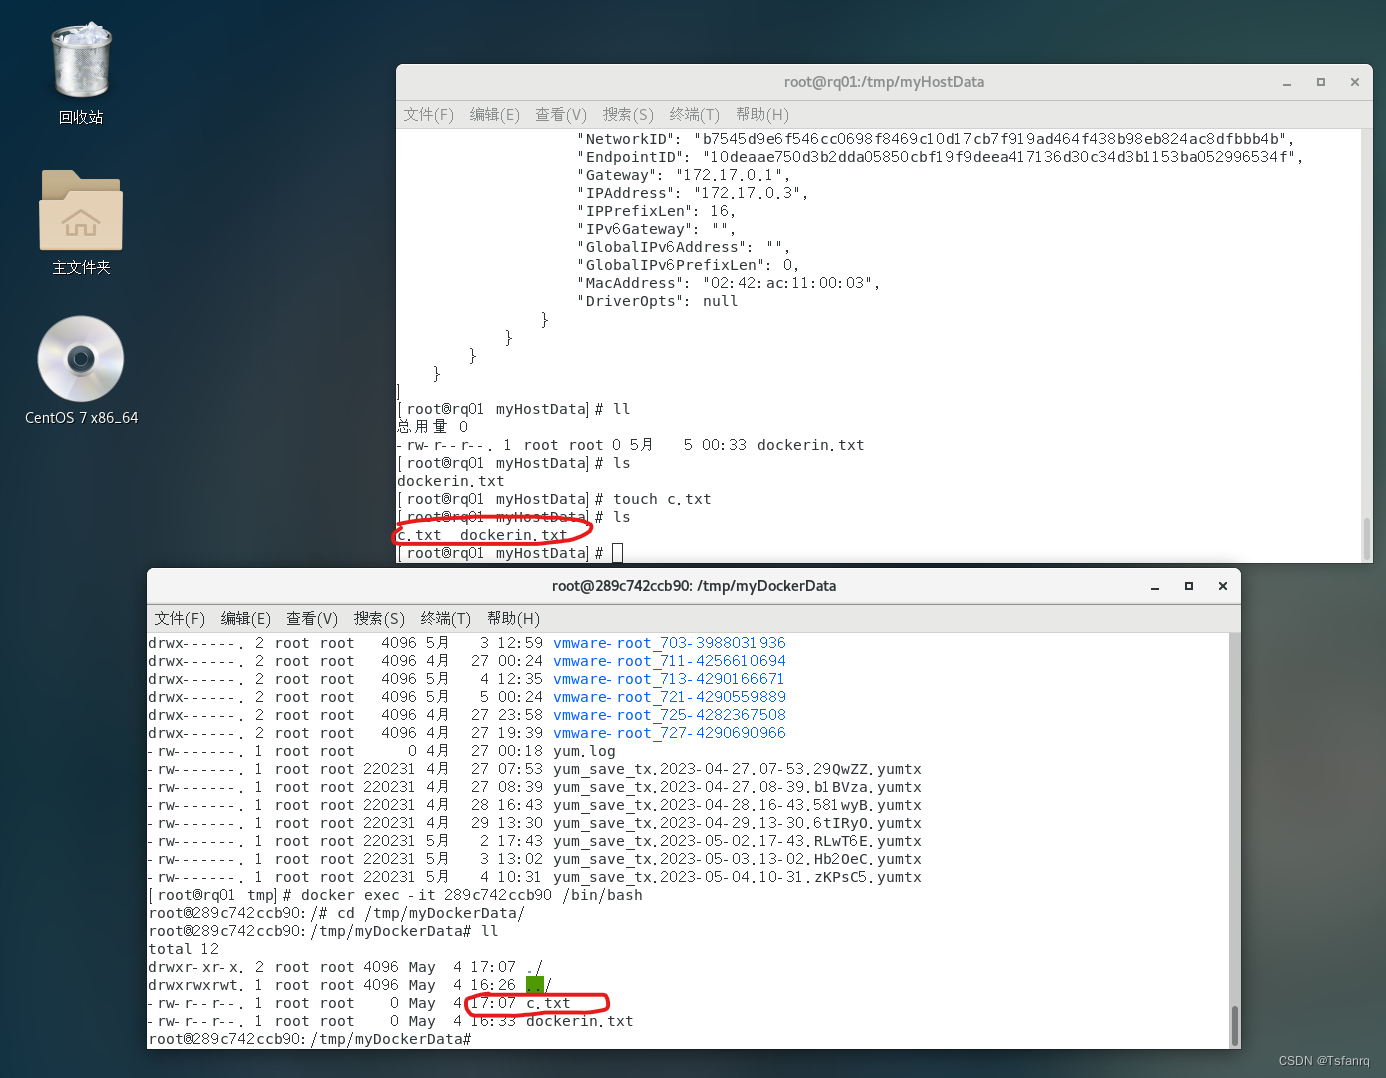Click the myDockerData terminal scrollbar thumb
The height and width of the screenshot is (1078, 1386).
click(x=1235, y=1026)
